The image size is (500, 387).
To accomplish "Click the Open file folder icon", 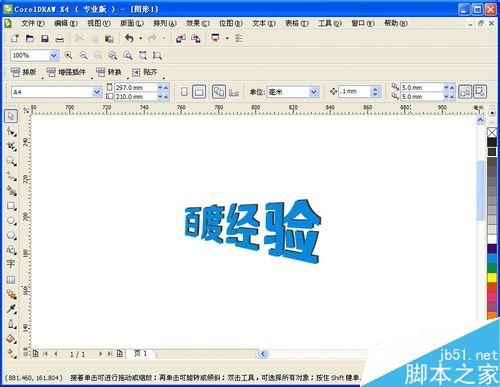I will point(30,39).
